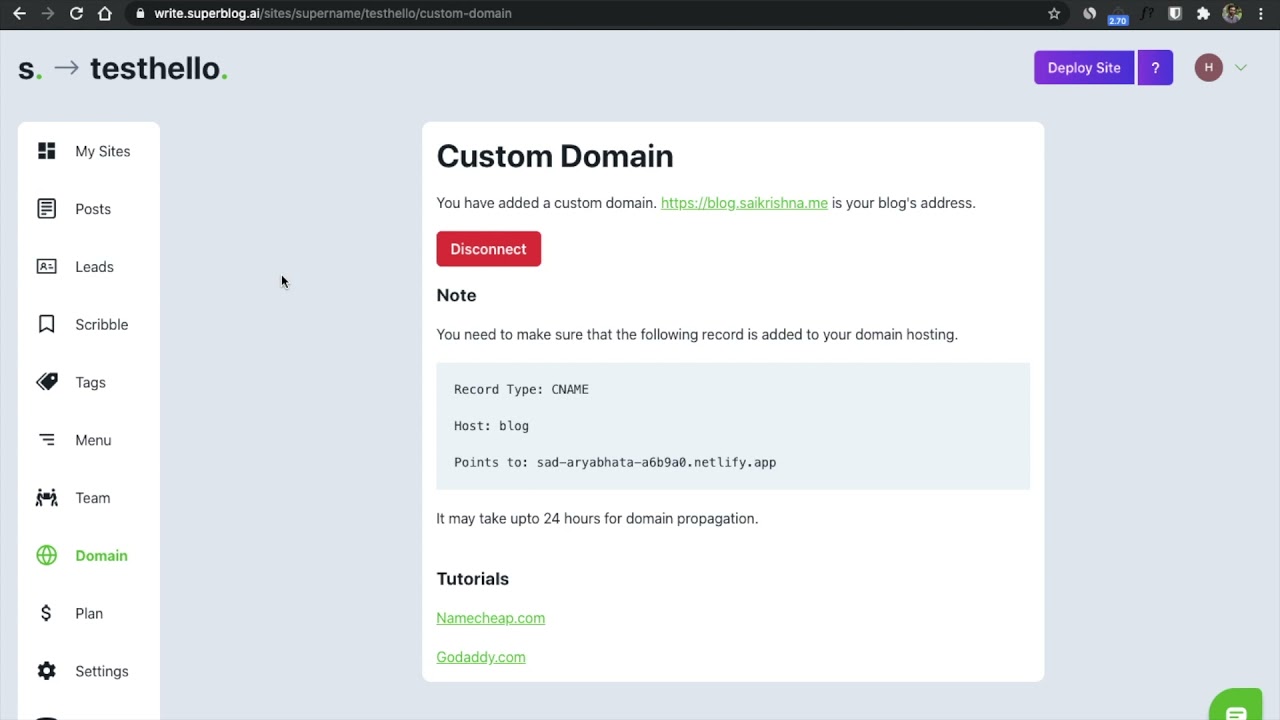Select the Scribble bookmark icon
1280x720 pixels.
47,324
